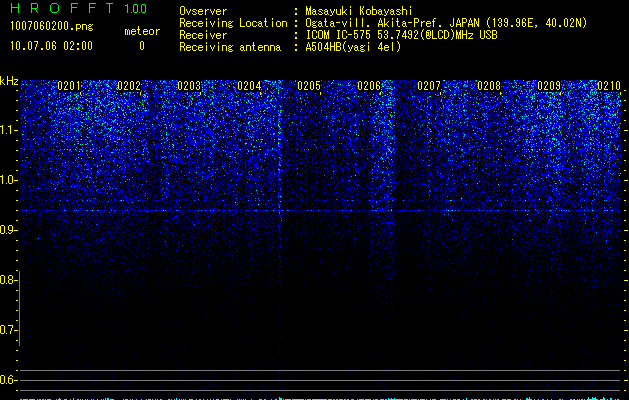Click time marker 0204
The height and width of the screenshot is (400, 629).
[x=249, y=86]
